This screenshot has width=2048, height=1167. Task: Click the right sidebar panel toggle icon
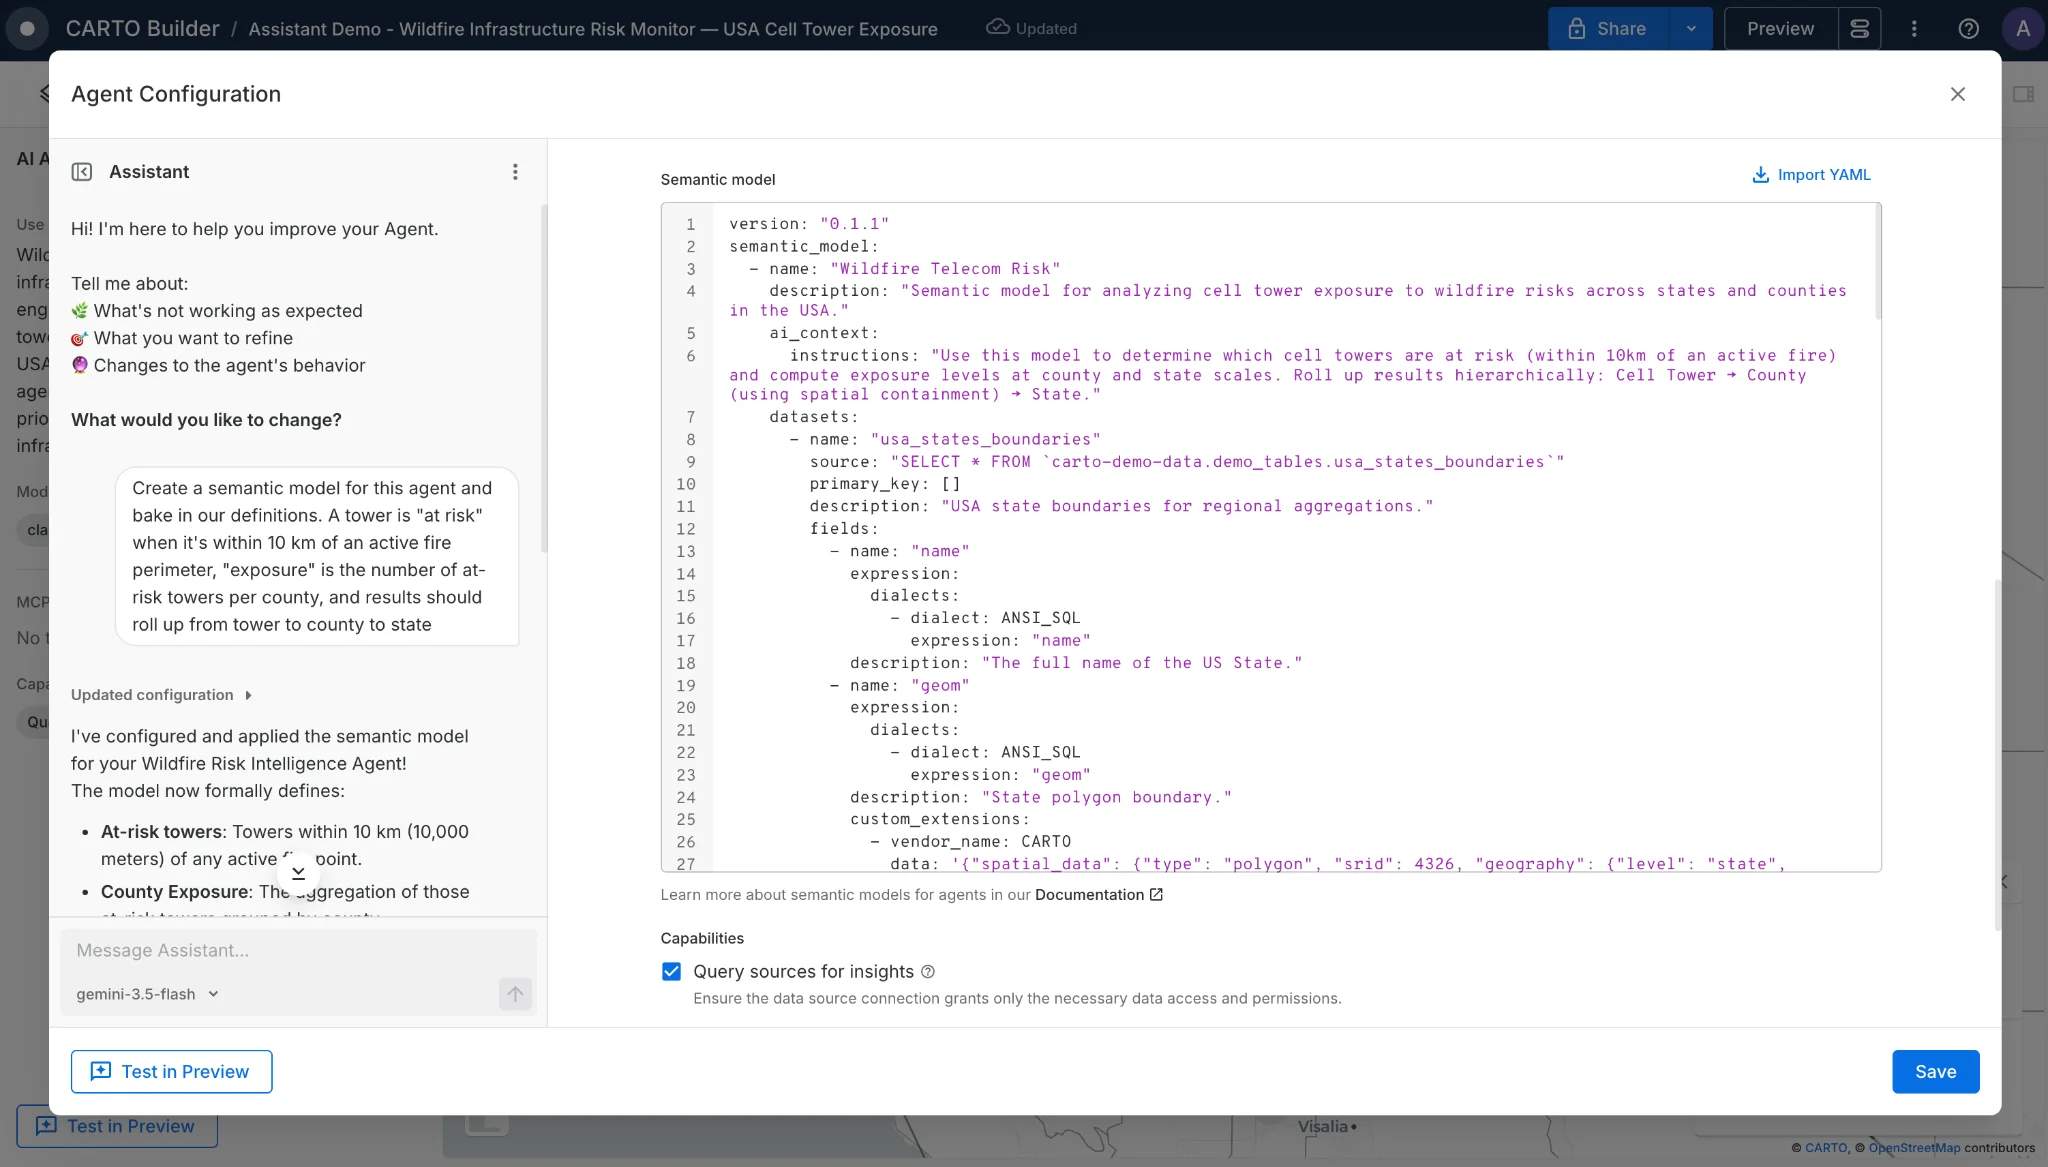(2023, 94)
